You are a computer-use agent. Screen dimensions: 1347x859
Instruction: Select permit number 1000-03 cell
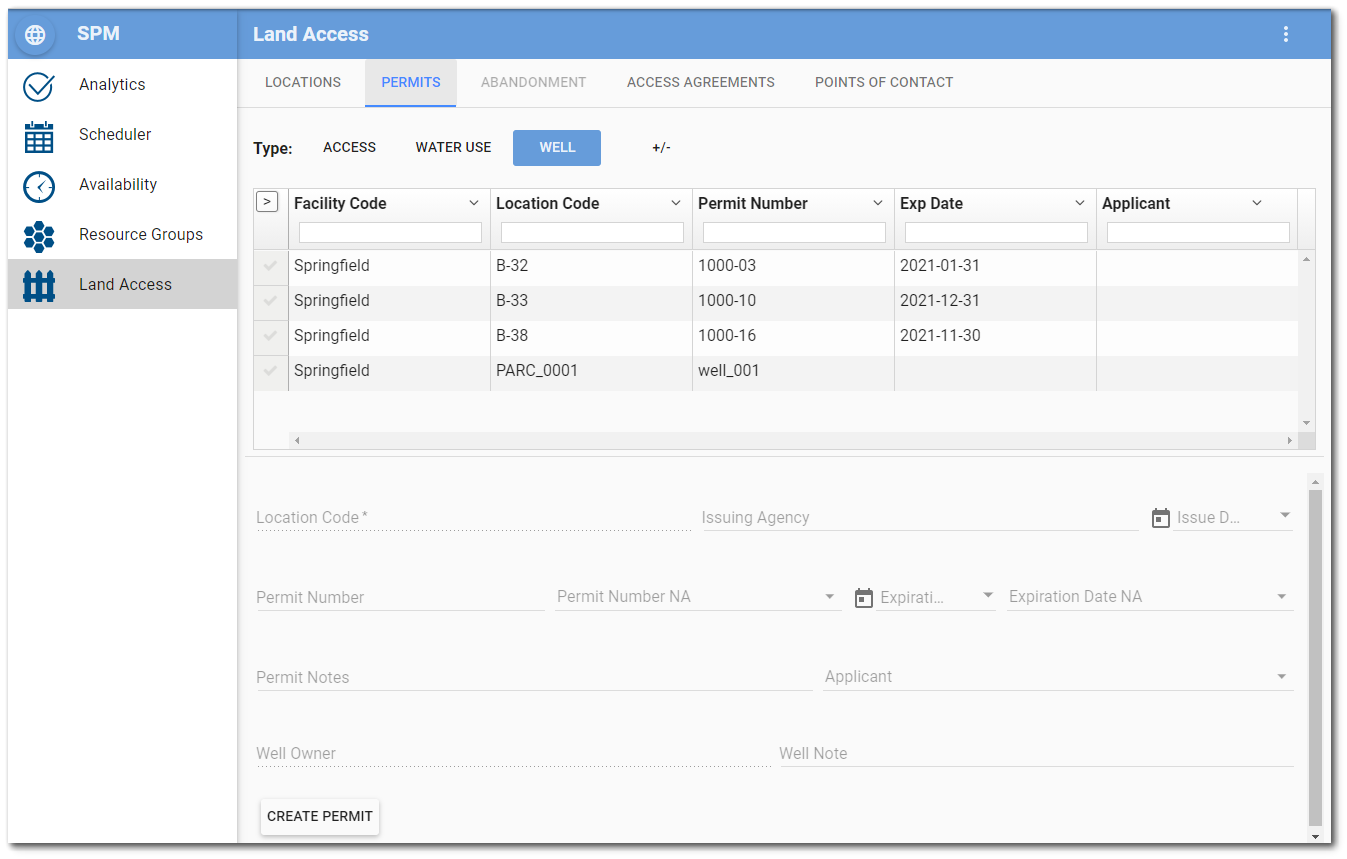tap(794, 266)
